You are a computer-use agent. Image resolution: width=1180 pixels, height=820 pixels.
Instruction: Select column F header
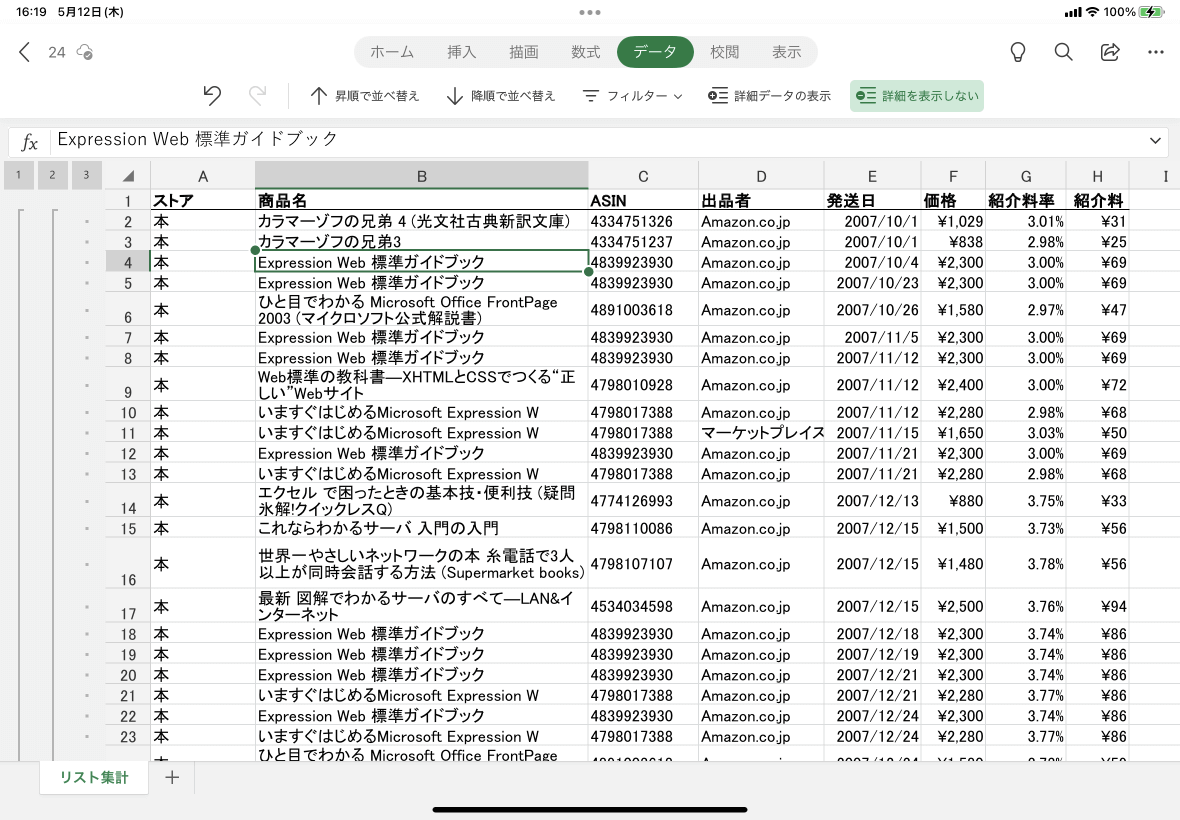[x=953, y=176]
